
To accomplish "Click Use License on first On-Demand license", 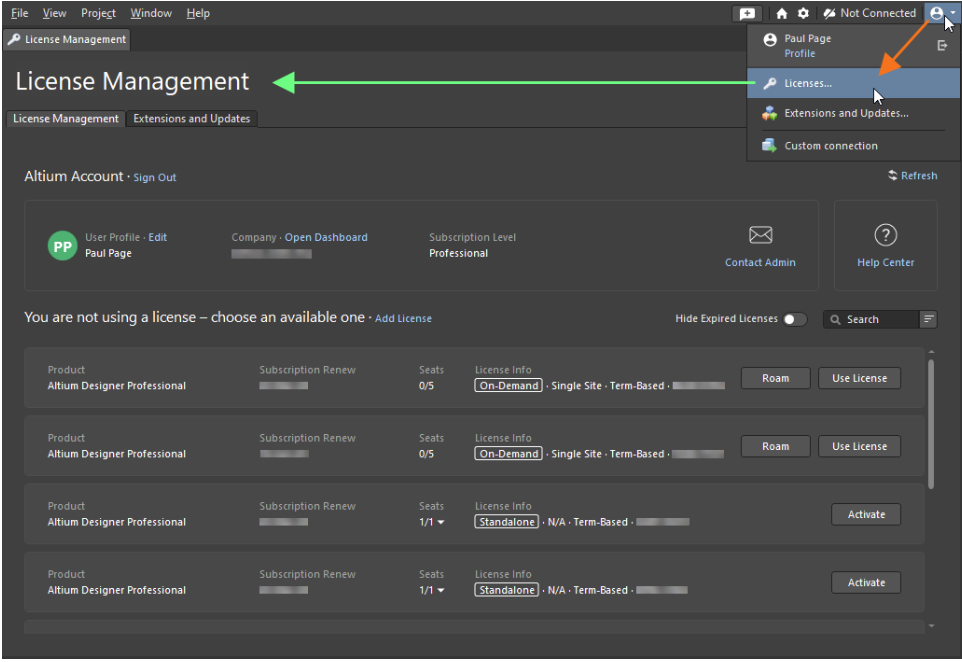I will (859, 379).
